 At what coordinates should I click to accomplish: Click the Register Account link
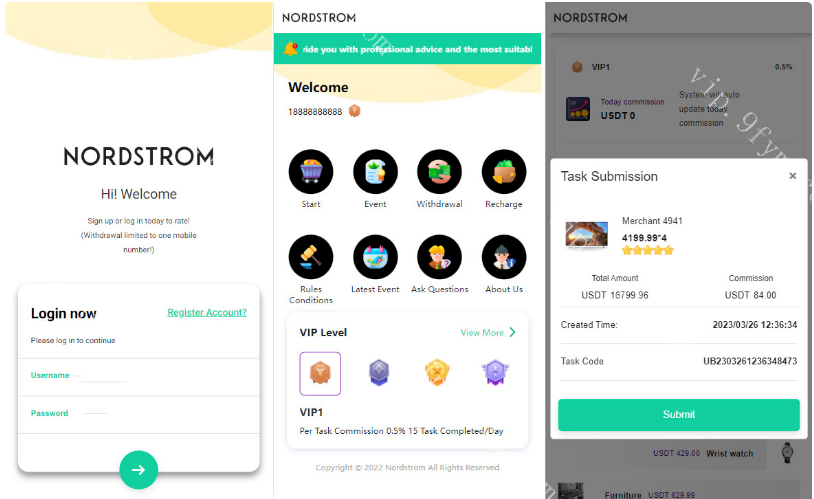pos(207,312)
